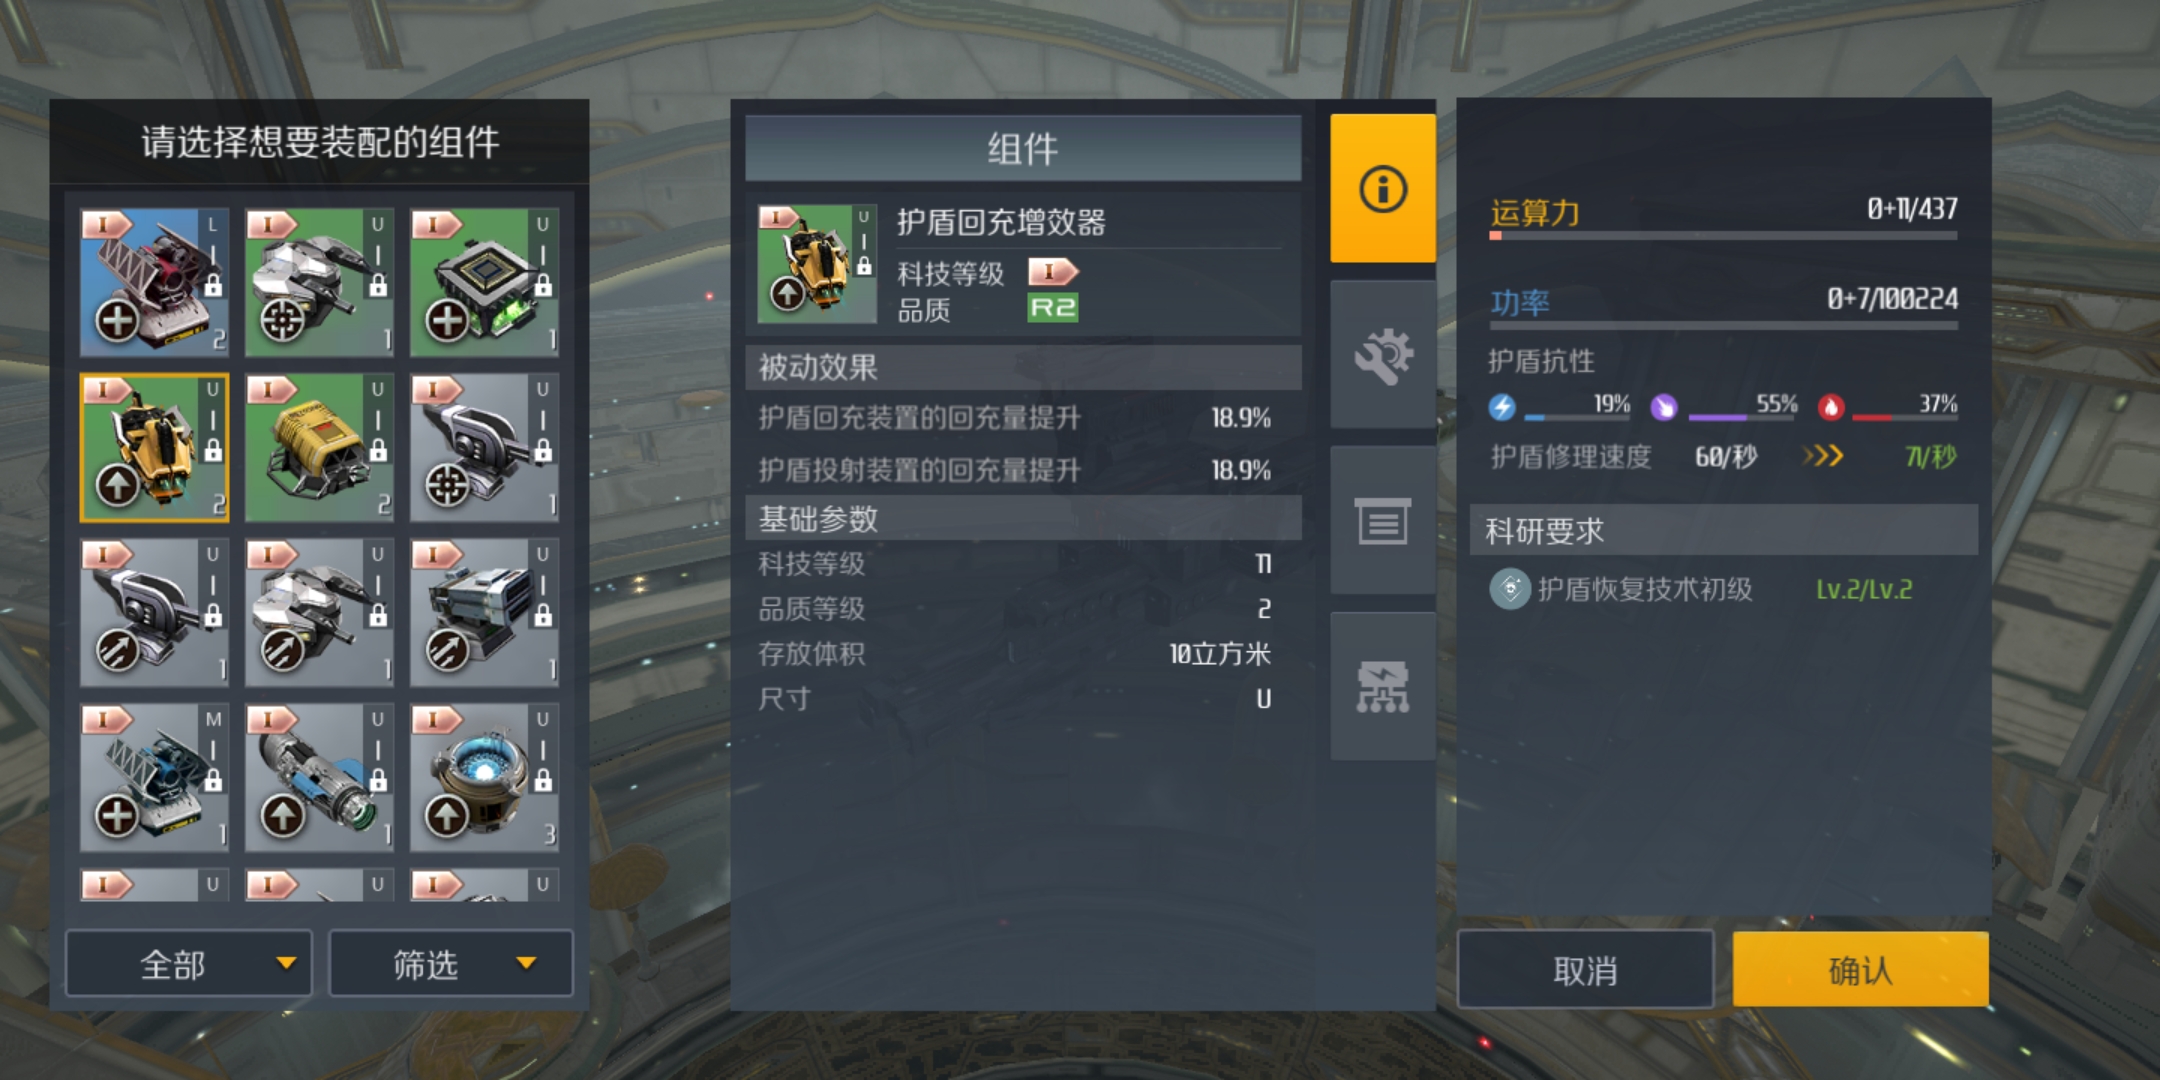Select the glowing blue ring component
Screen dimensions: 2160x1080
pyautogui.click(x=484, y=778)
